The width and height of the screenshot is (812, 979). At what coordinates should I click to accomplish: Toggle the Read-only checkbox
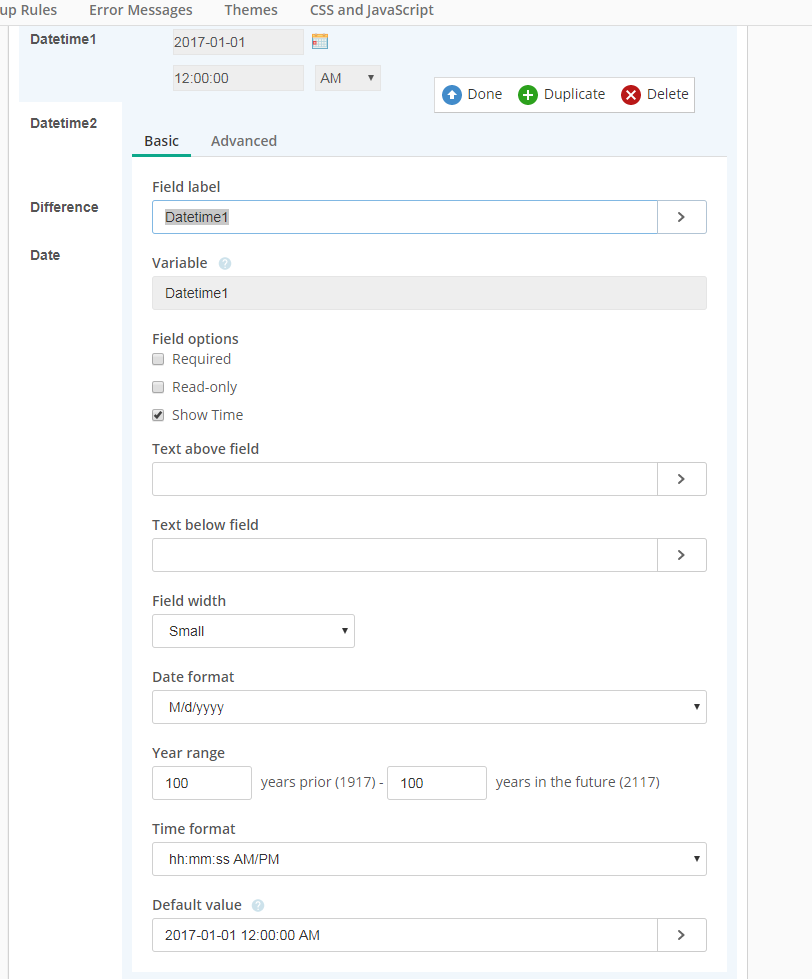pyautogui.click(x=159, y=387)
